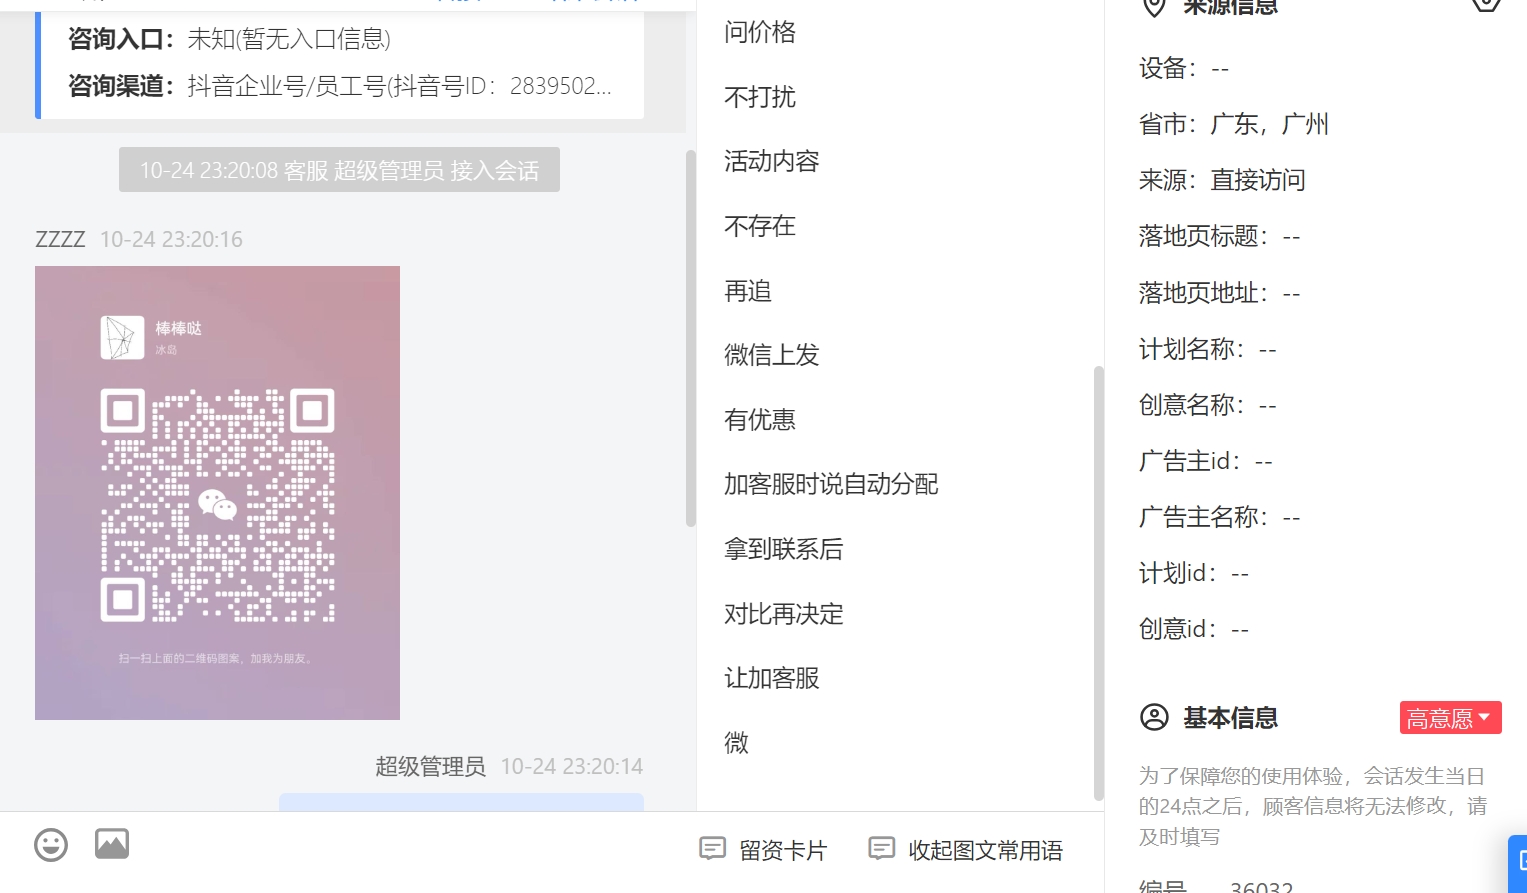The width and height of the screenshot is (1527, 893).
Task: Click the quick phrases list scrollbar
Action: 1099,583
